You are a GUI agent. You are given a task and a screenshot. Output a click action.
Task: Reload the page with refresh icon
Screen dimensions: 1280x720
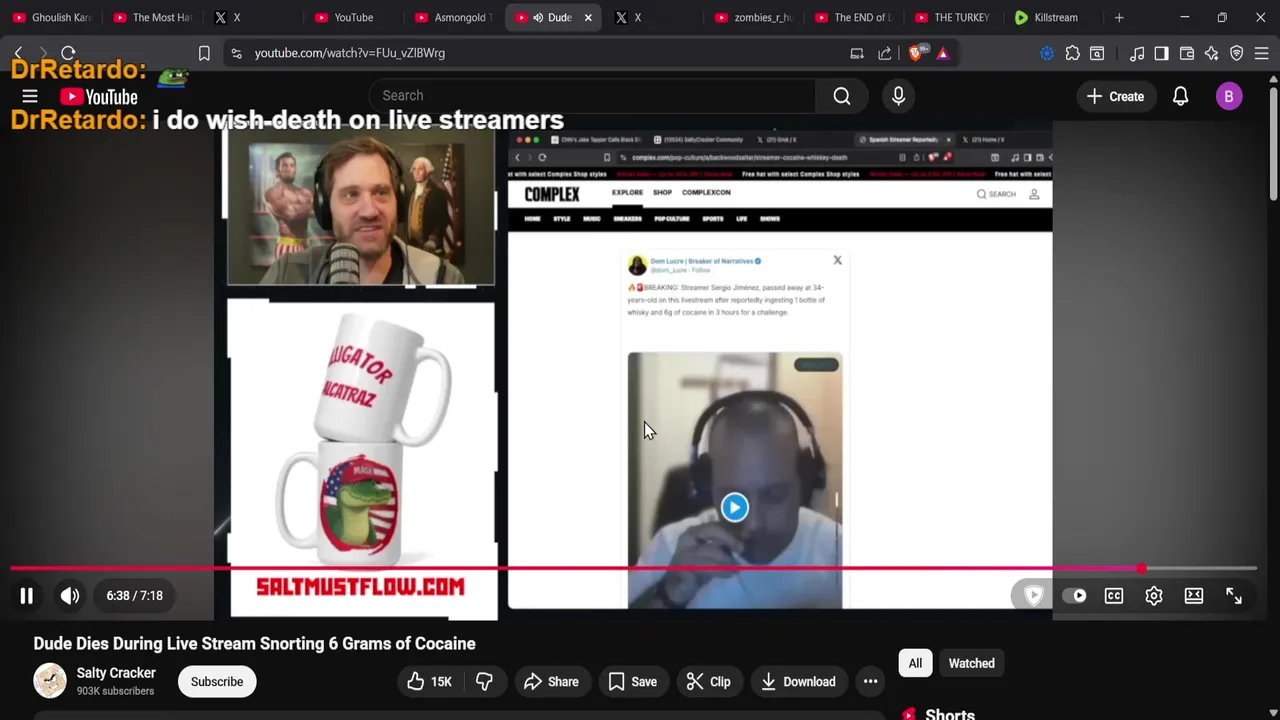68,53
